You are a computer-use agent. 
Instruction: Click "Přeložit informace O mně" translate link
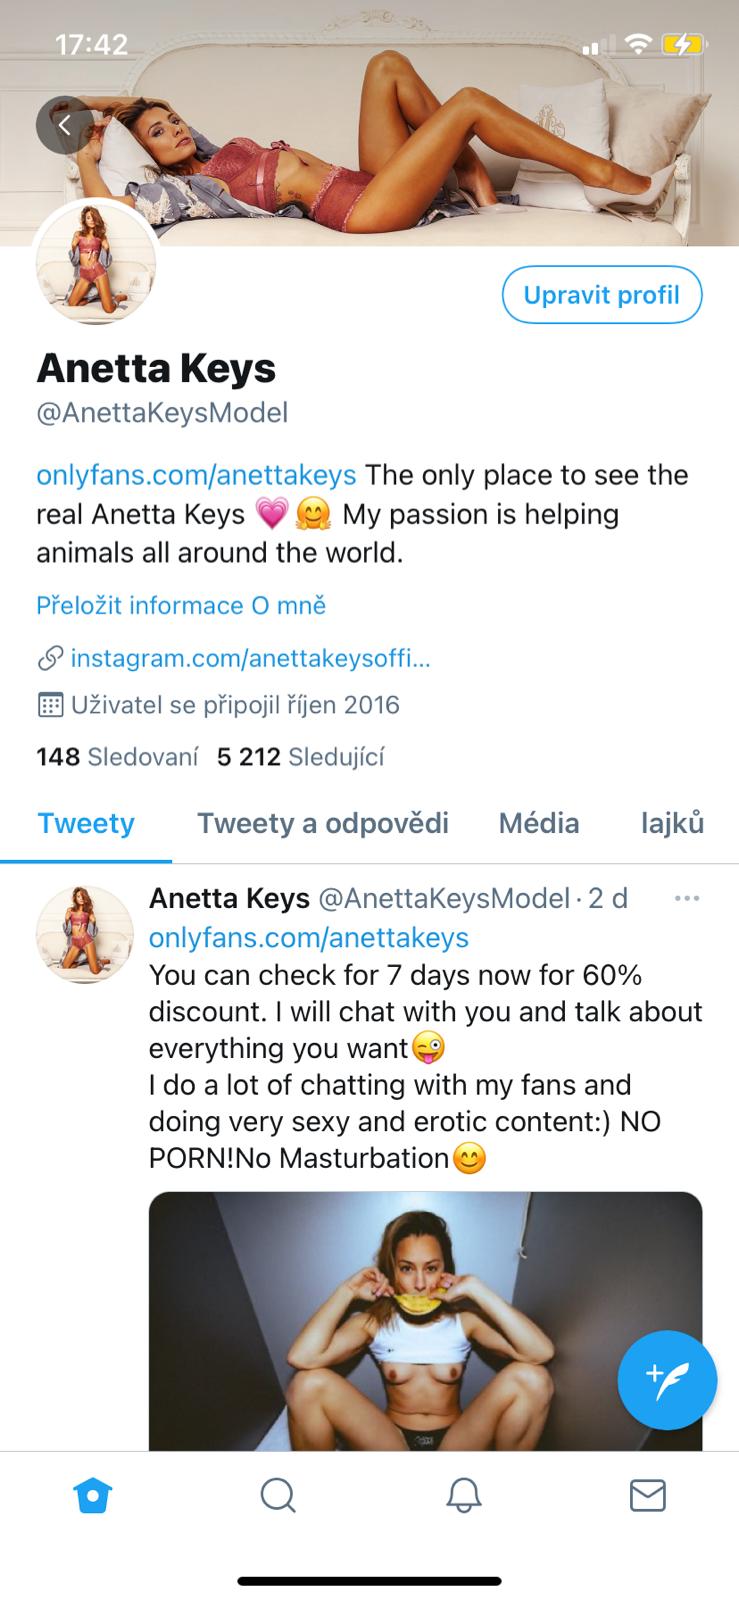tap(181, 605)
